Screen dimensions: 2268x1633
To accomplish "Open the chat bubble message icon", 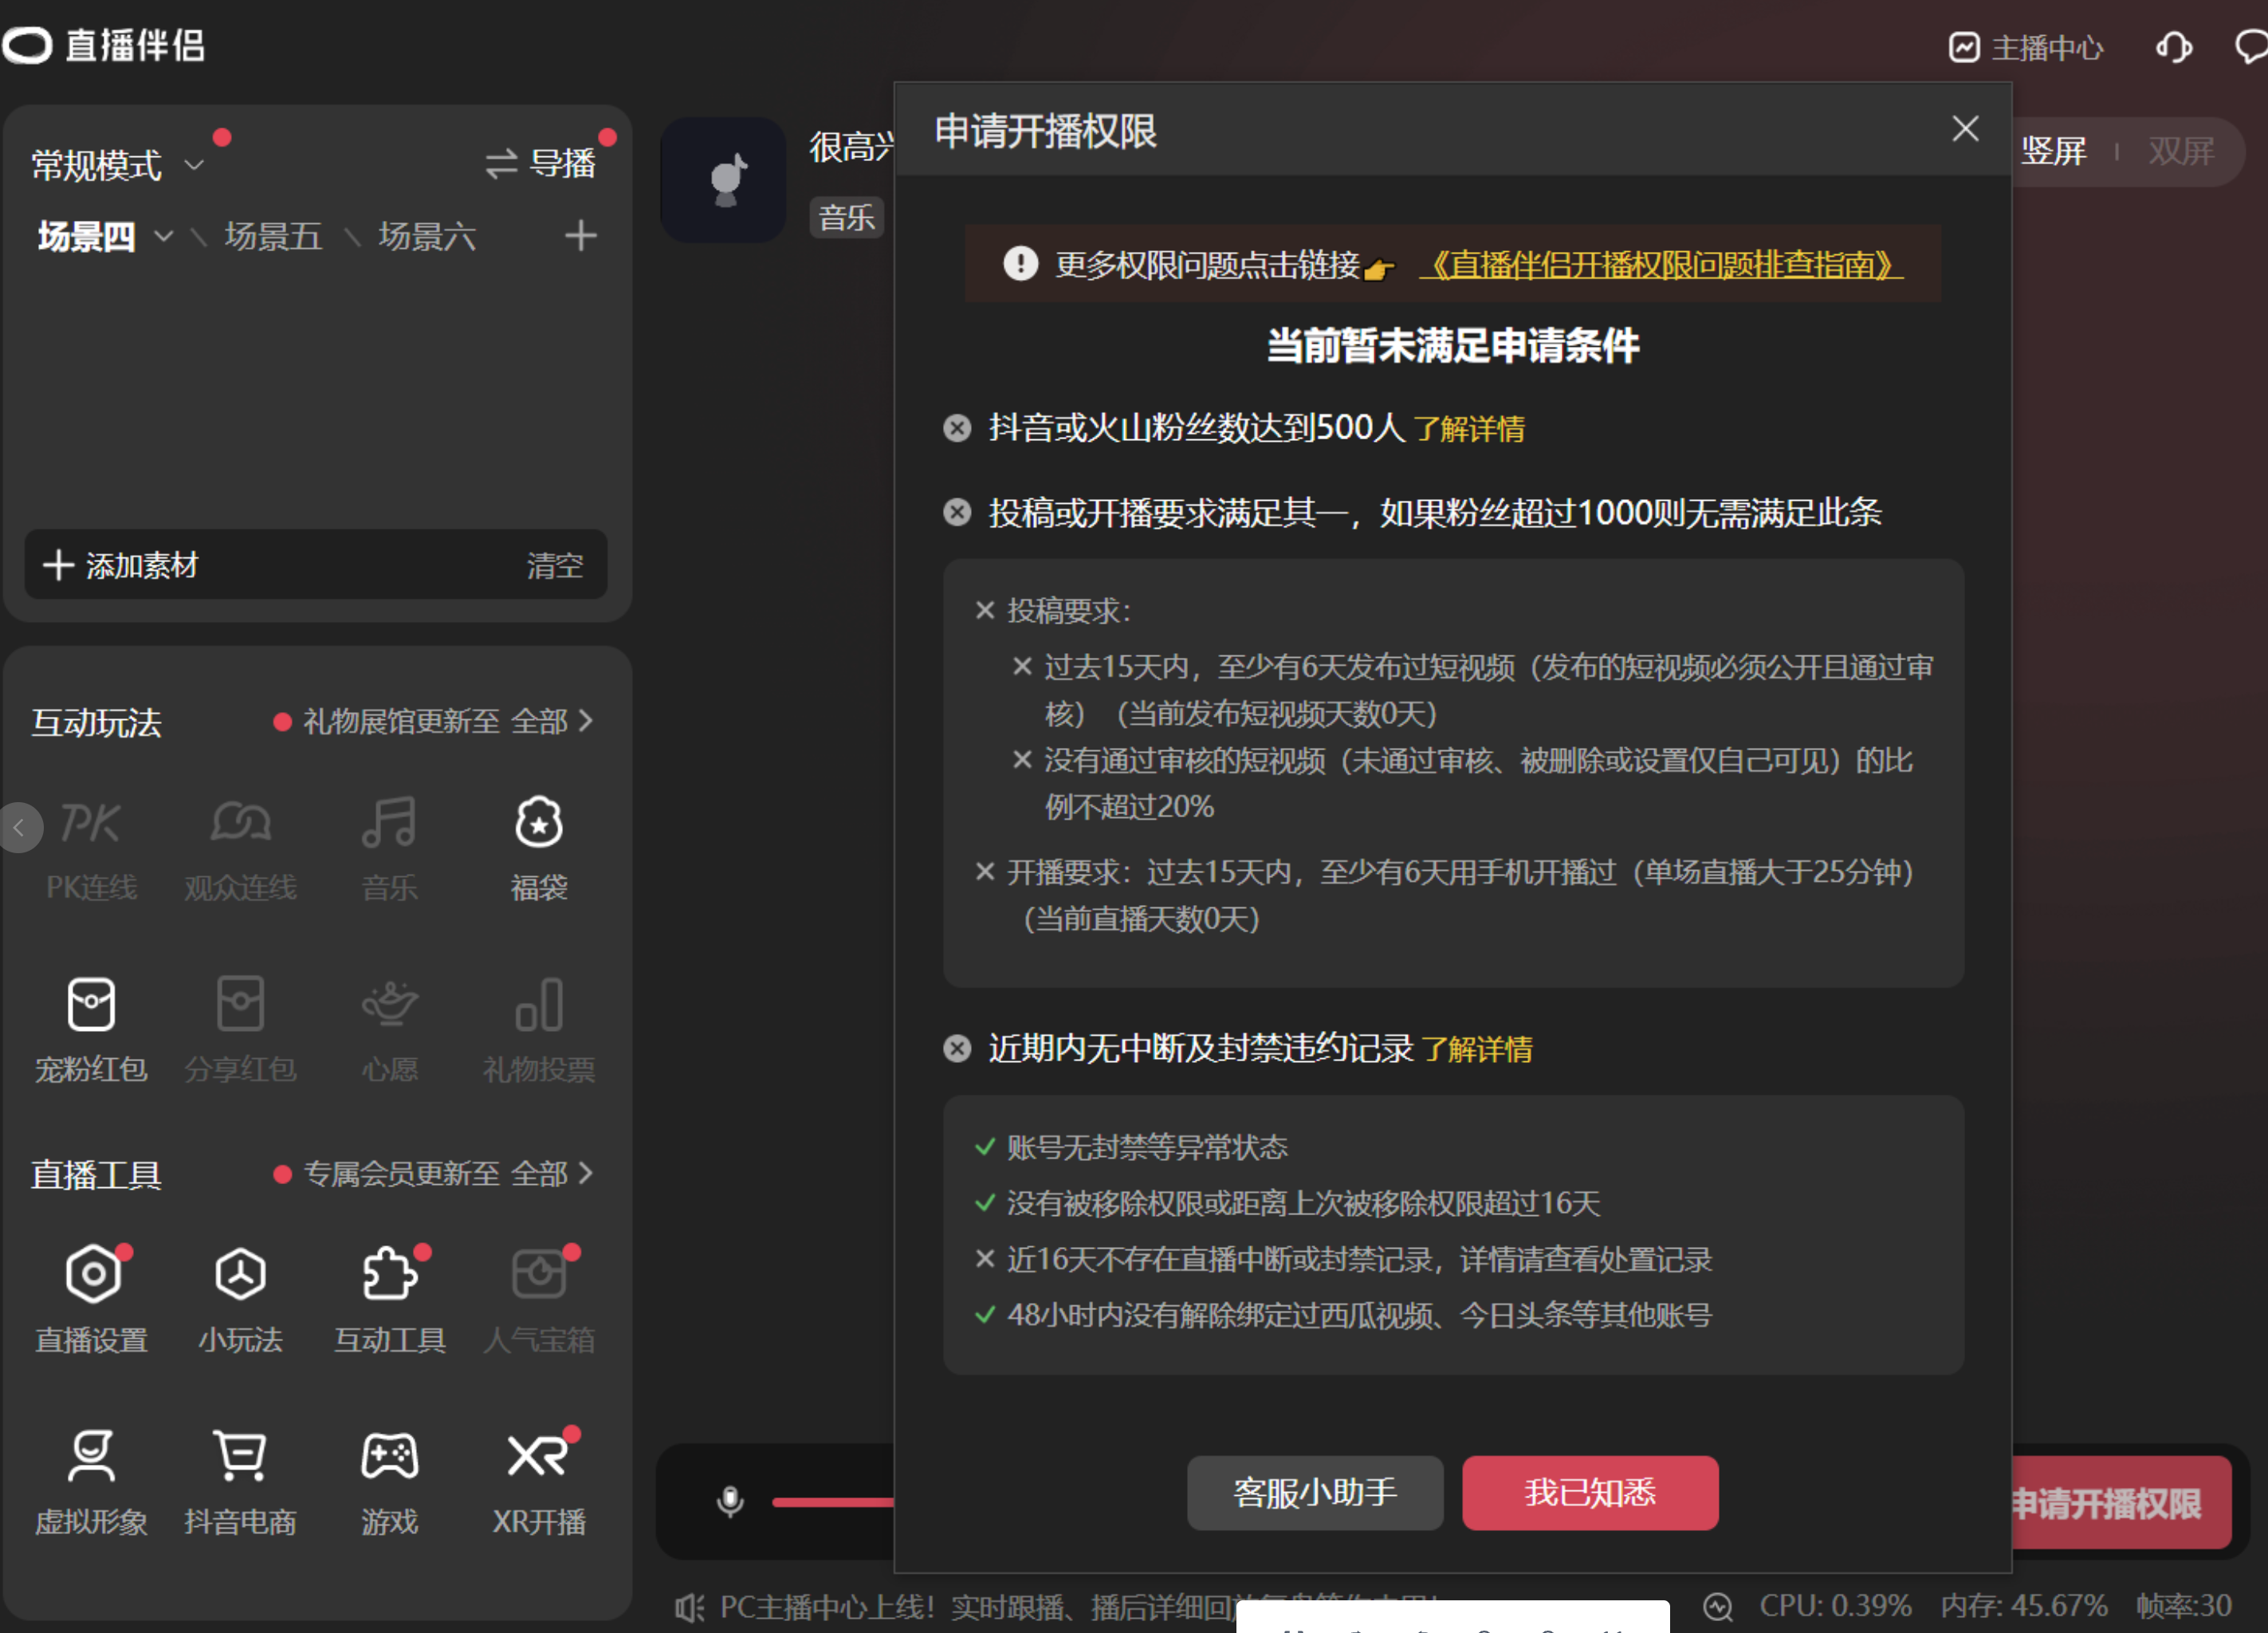I will coord(2252,47).
